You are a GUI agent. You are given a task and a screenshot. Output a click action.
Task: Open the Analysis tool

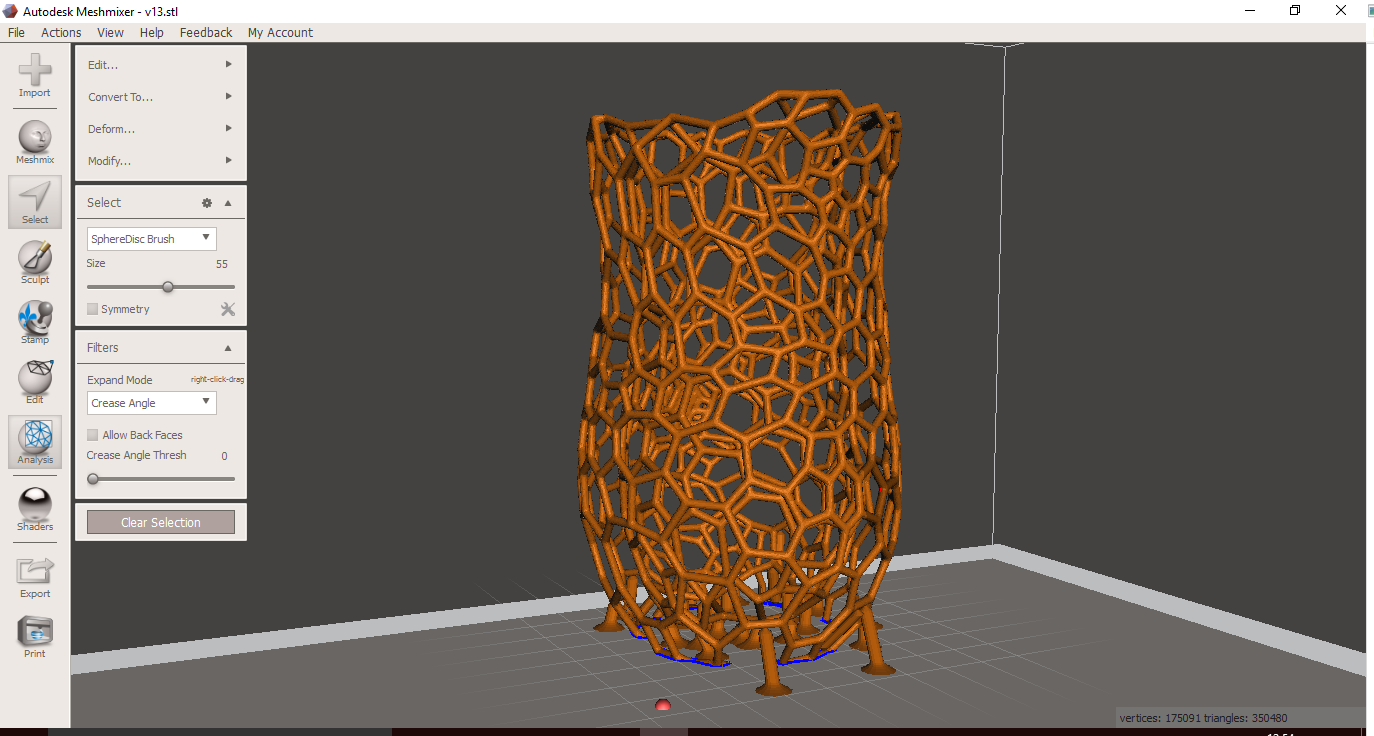click(35, 442)
